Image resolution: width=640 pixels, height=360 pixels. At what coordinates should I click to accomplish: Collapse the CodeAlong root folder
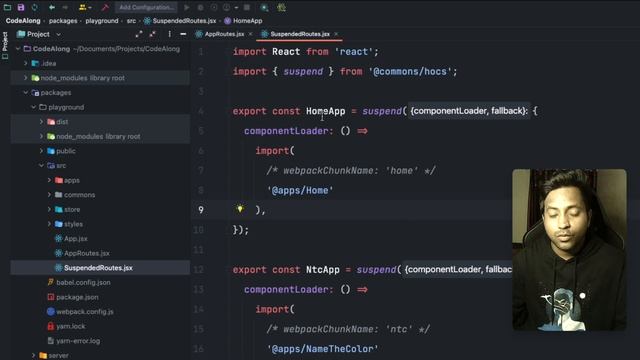pos(18,49)
